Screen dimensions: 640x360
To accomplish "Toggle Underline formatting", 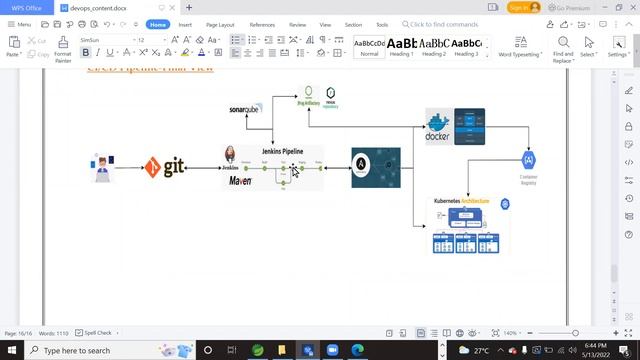I will coord(109,53).
